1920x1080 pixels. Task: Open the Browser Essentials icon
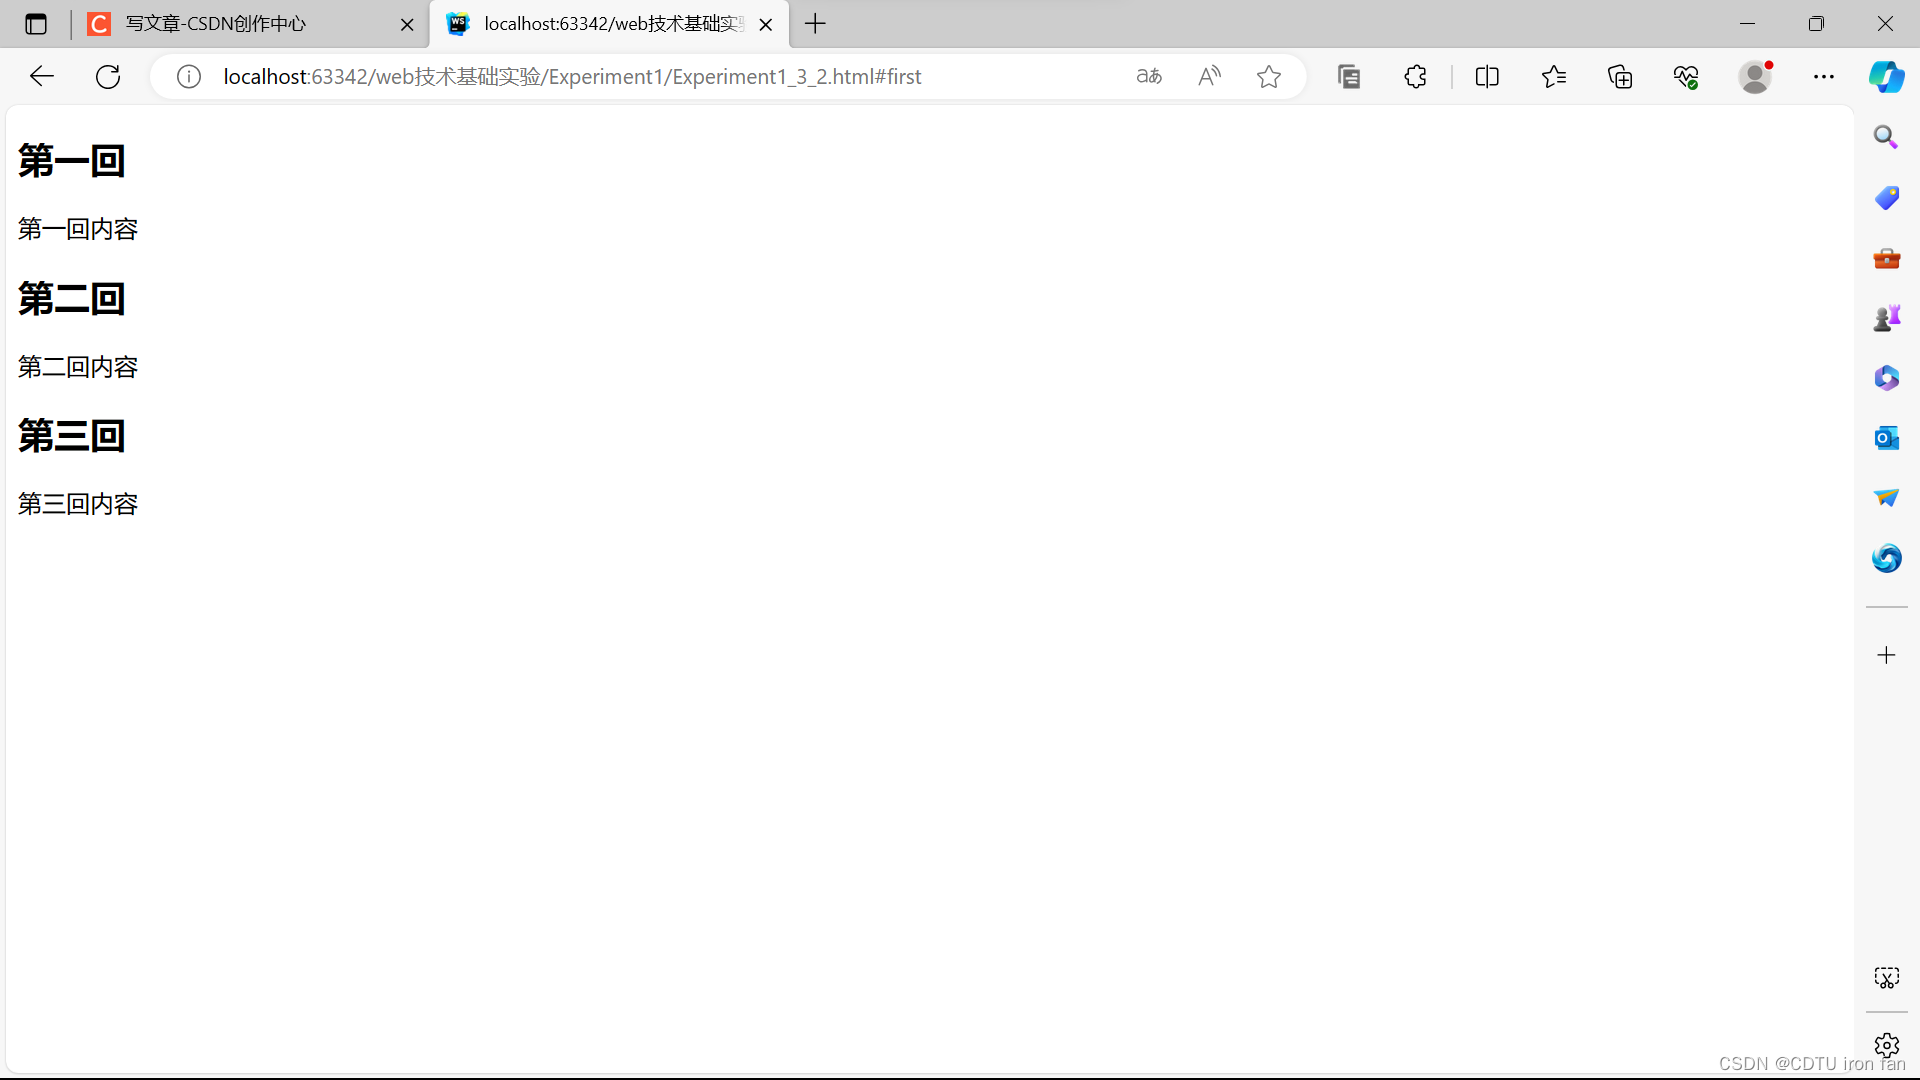(x=1689, y=76)
